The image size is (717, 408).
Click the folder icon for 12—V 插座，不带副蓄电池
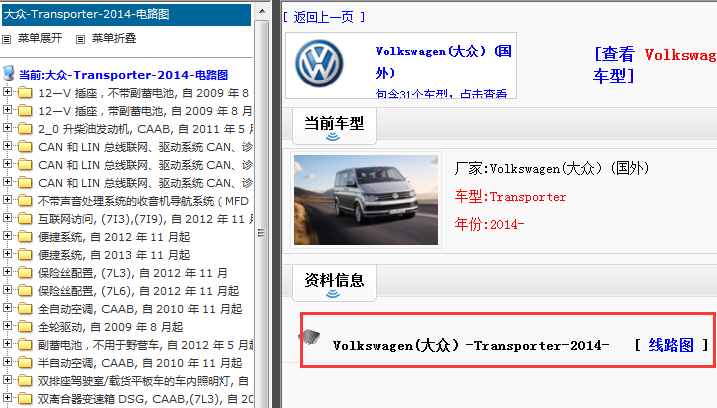[25, 93]
